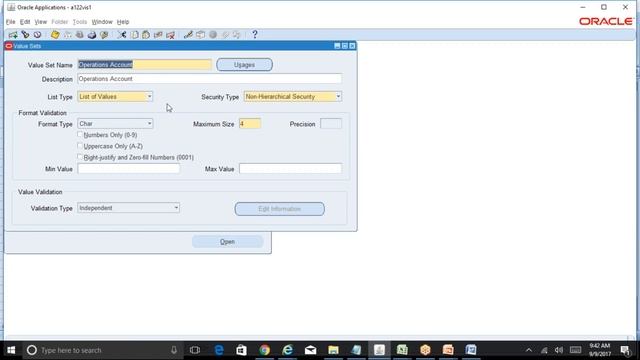Open the volume control in system tray
Screen dimensions: 640x360
click(559, 350)
